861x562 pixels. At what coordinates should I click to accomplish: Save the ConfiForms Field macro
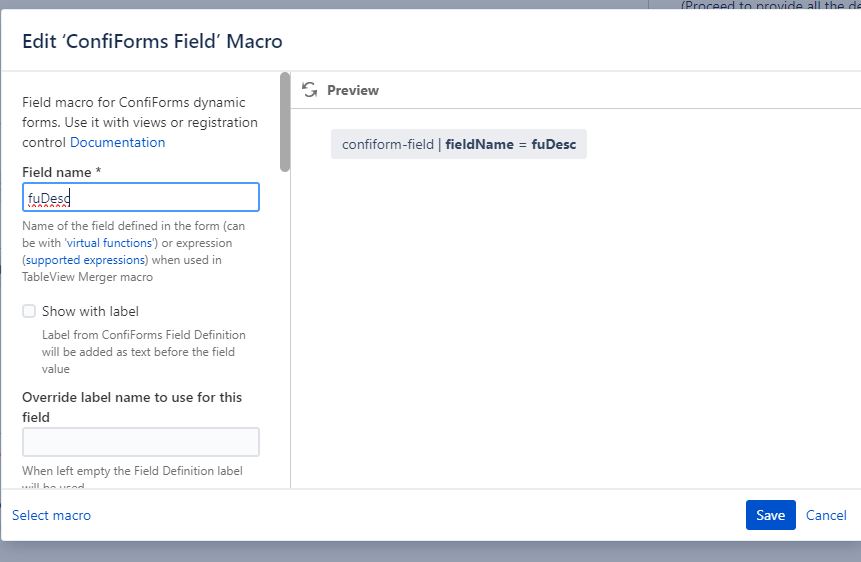[x=770, y=515]
